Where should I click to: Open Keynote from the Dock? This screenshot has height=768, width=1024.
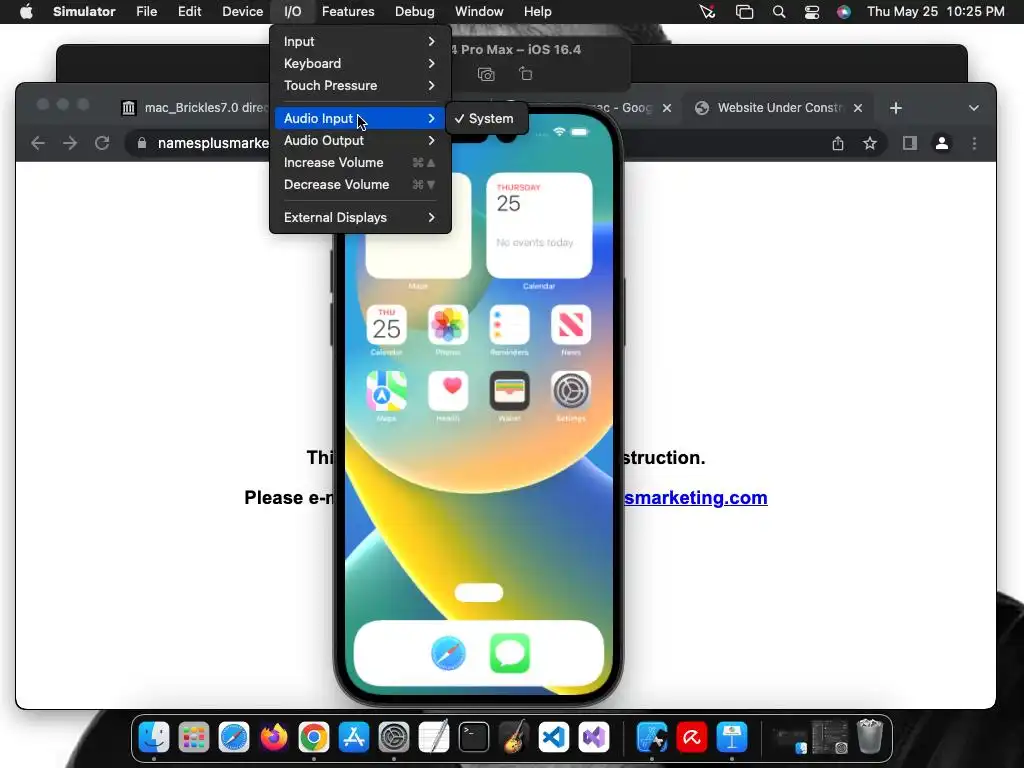732,738
